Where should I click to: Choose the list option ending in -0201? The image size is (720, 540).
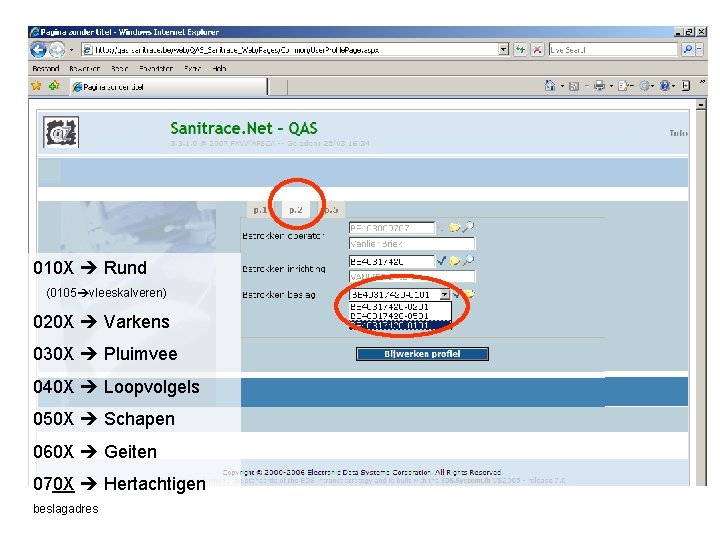(400, 306)
